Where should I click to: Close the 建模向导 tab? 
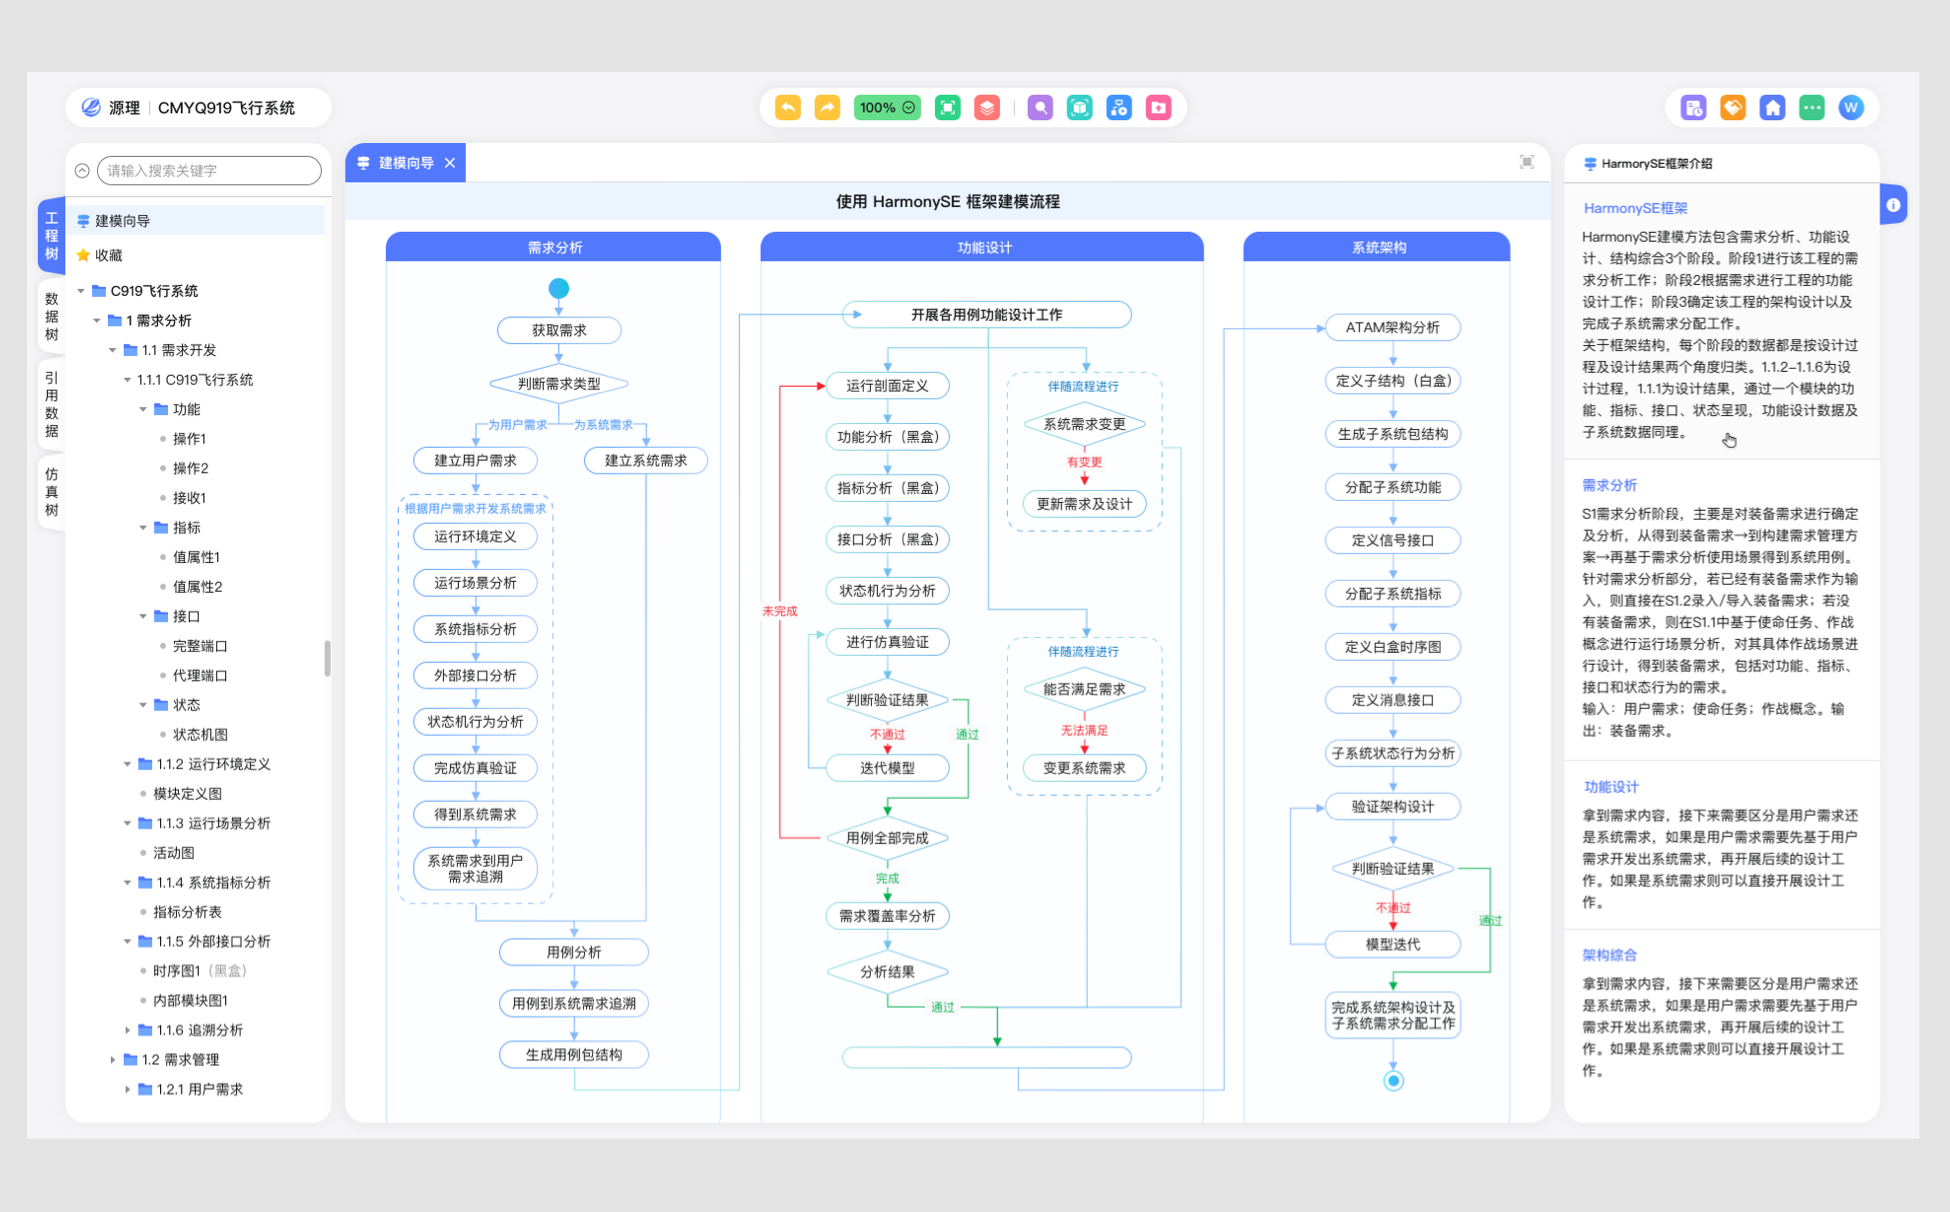click(450, 163)
